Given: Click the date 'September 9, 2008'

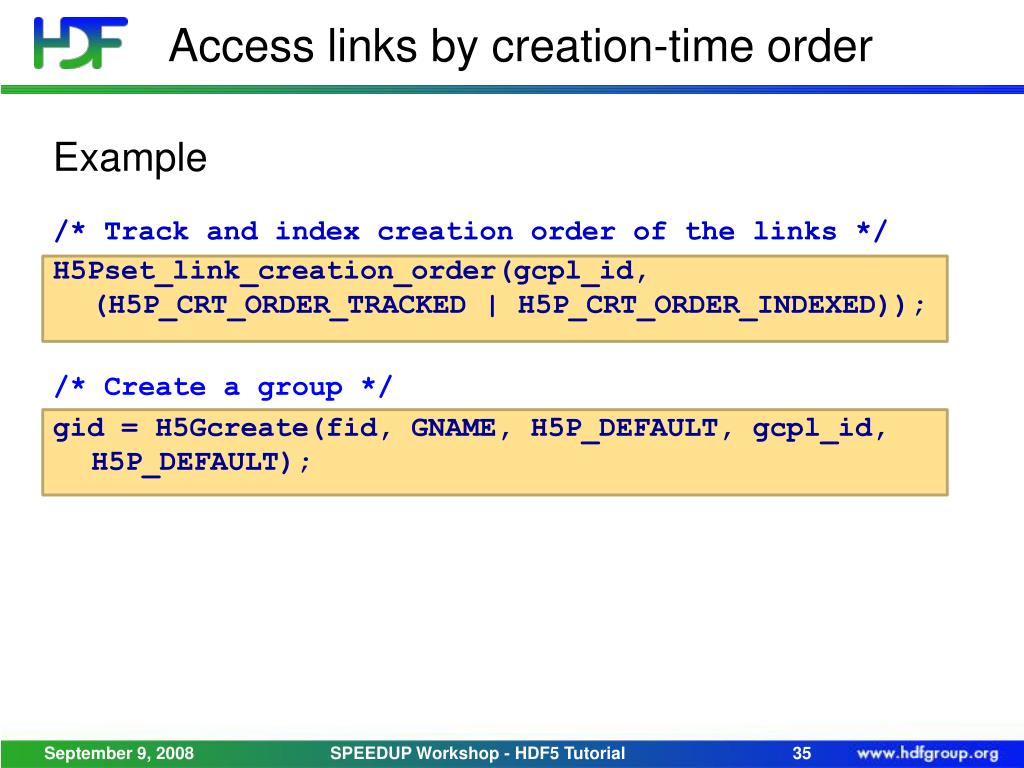Looking at the screenshot, I should point(119,753).
